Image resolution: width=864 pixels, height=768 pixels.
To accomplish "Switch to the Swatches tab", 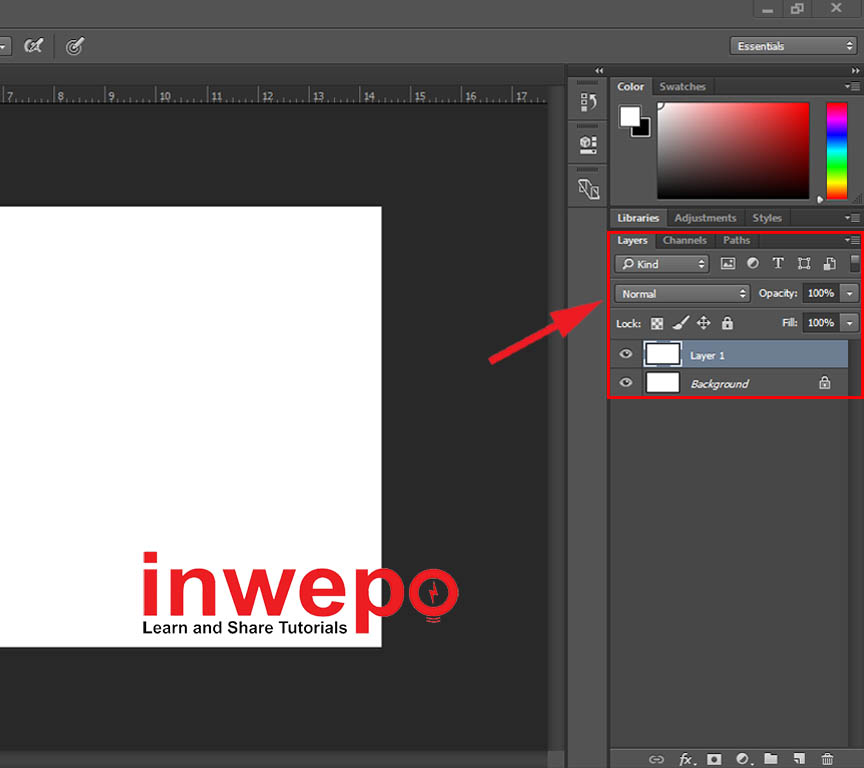I will [x=683, y=87].
